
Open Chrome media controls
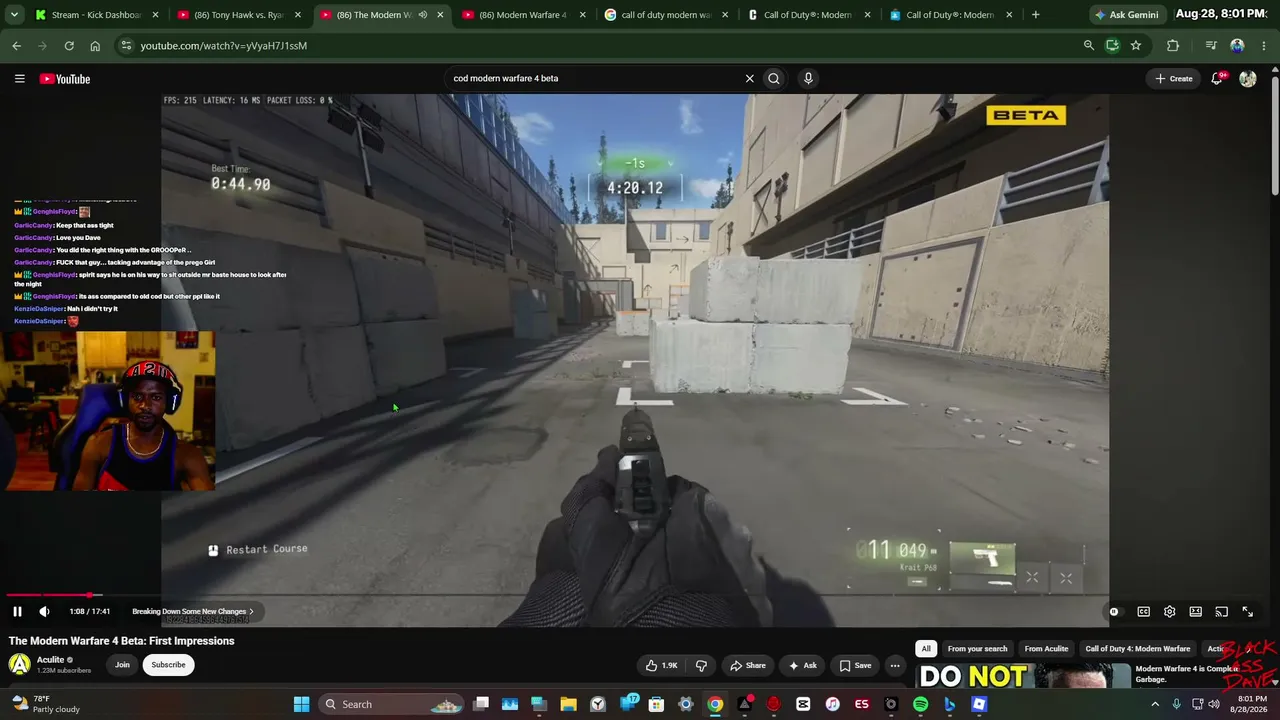[1211, 45]
